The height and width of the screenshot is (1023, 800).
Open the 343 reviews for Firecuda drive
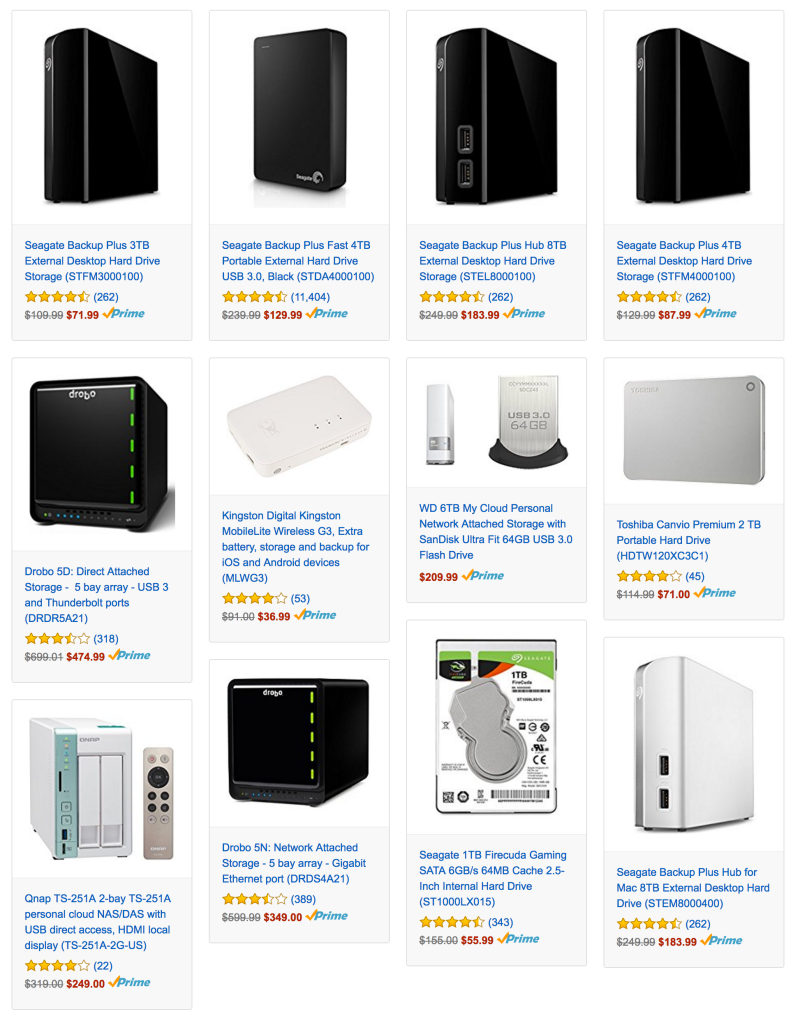click(500, 923)
